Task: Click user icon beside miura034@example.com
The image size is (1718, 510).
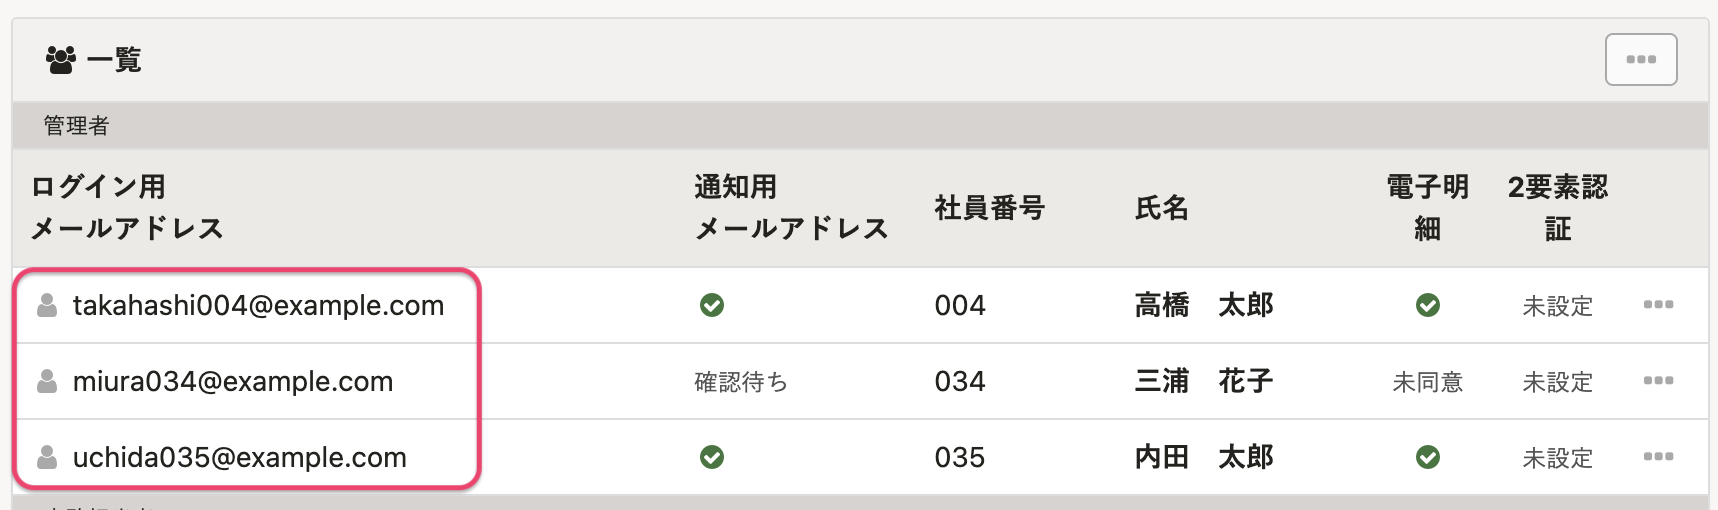Action: [x=47, y=381]
